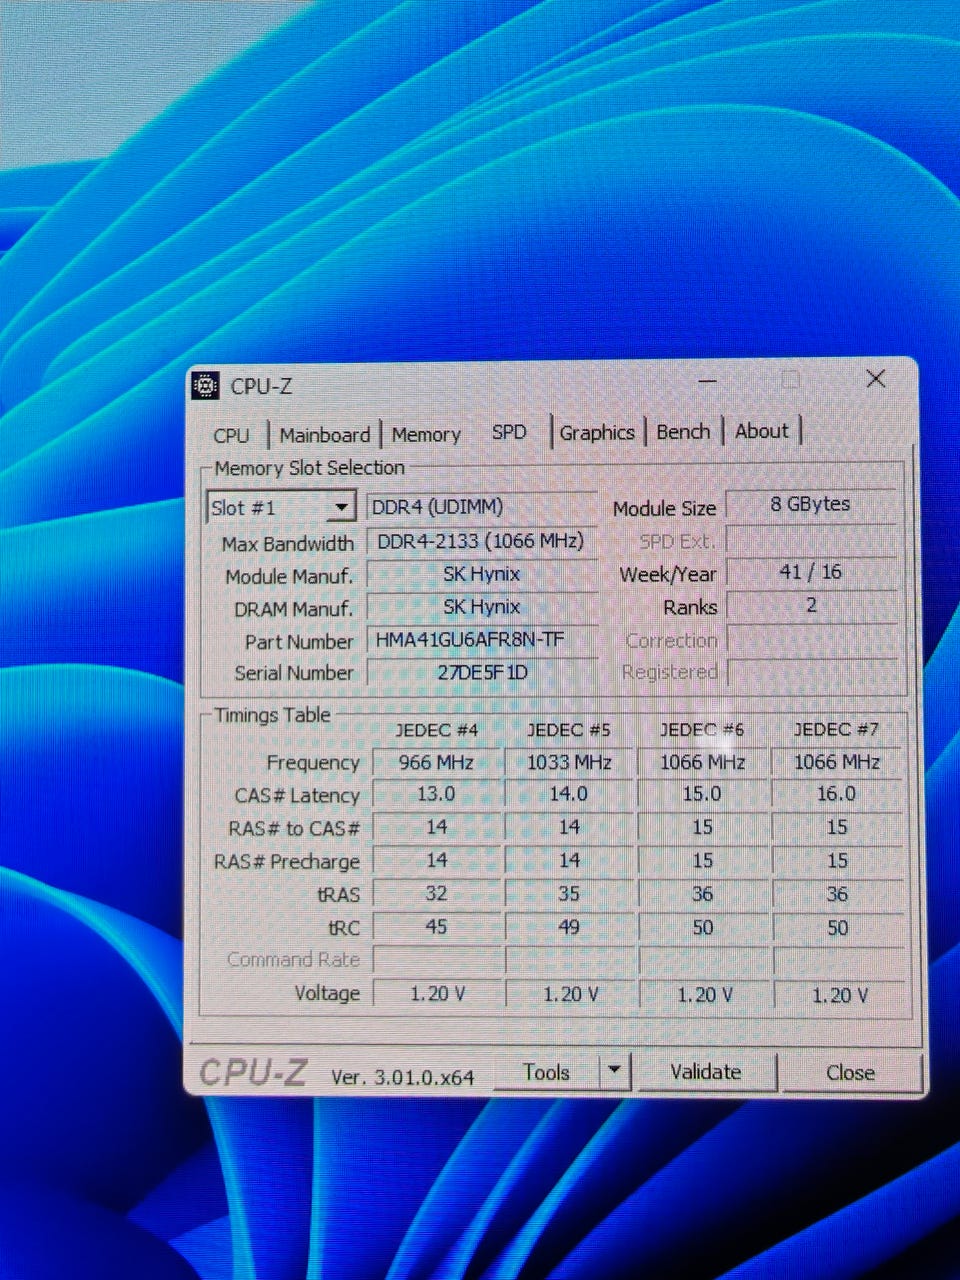Click the Tools button
The image size is (960, 1280).
click(547, 1072)
